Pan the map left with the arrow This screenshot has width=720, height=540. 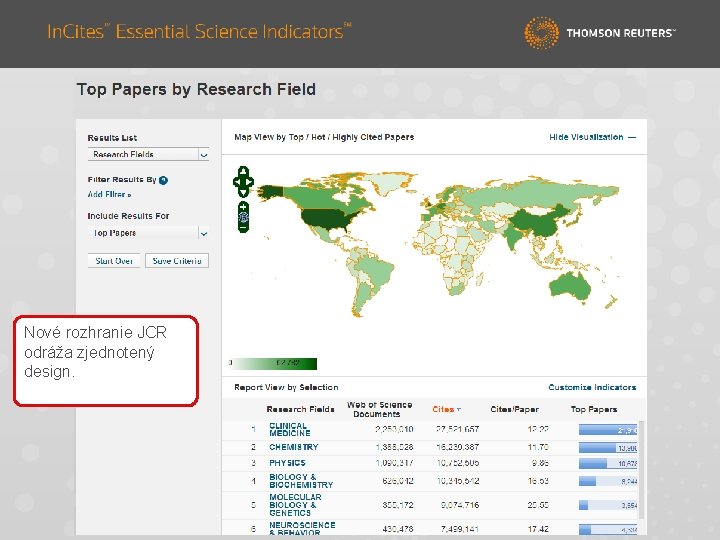237,182
